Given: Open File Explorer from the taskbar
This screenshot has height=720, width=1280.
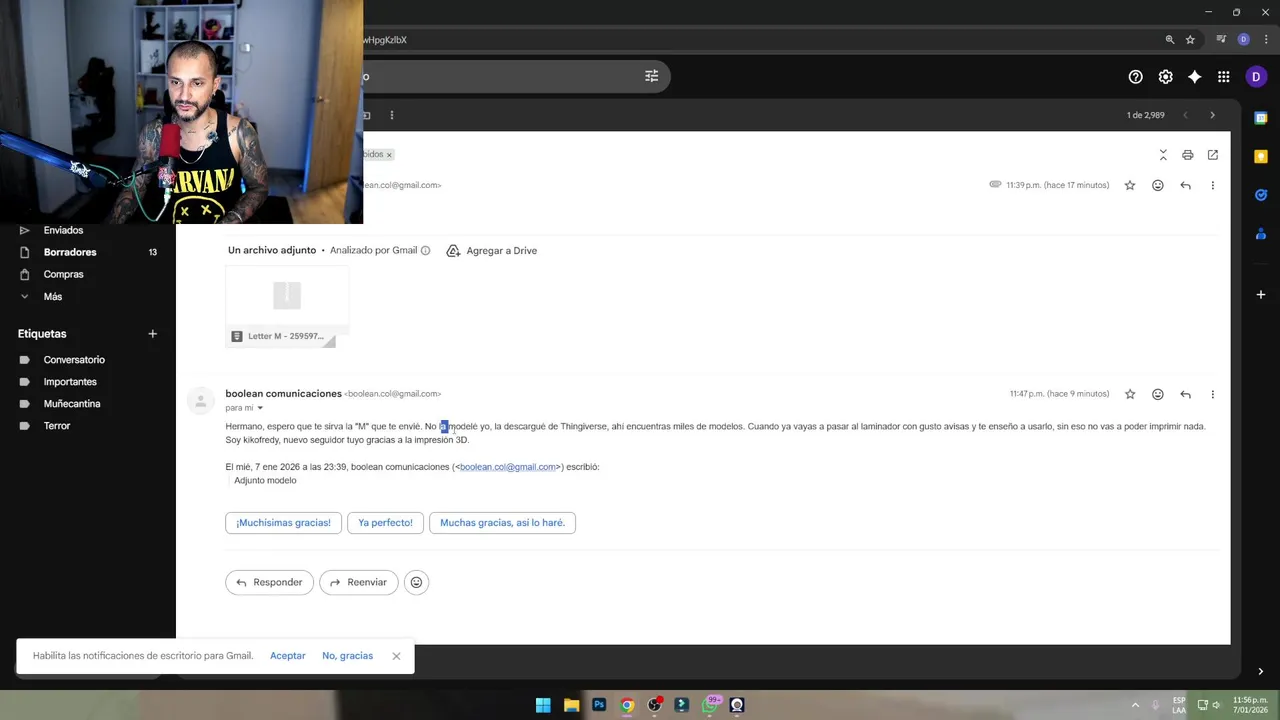Looking at the screenshot, I should pyautogui.click(x=571, y=705).
